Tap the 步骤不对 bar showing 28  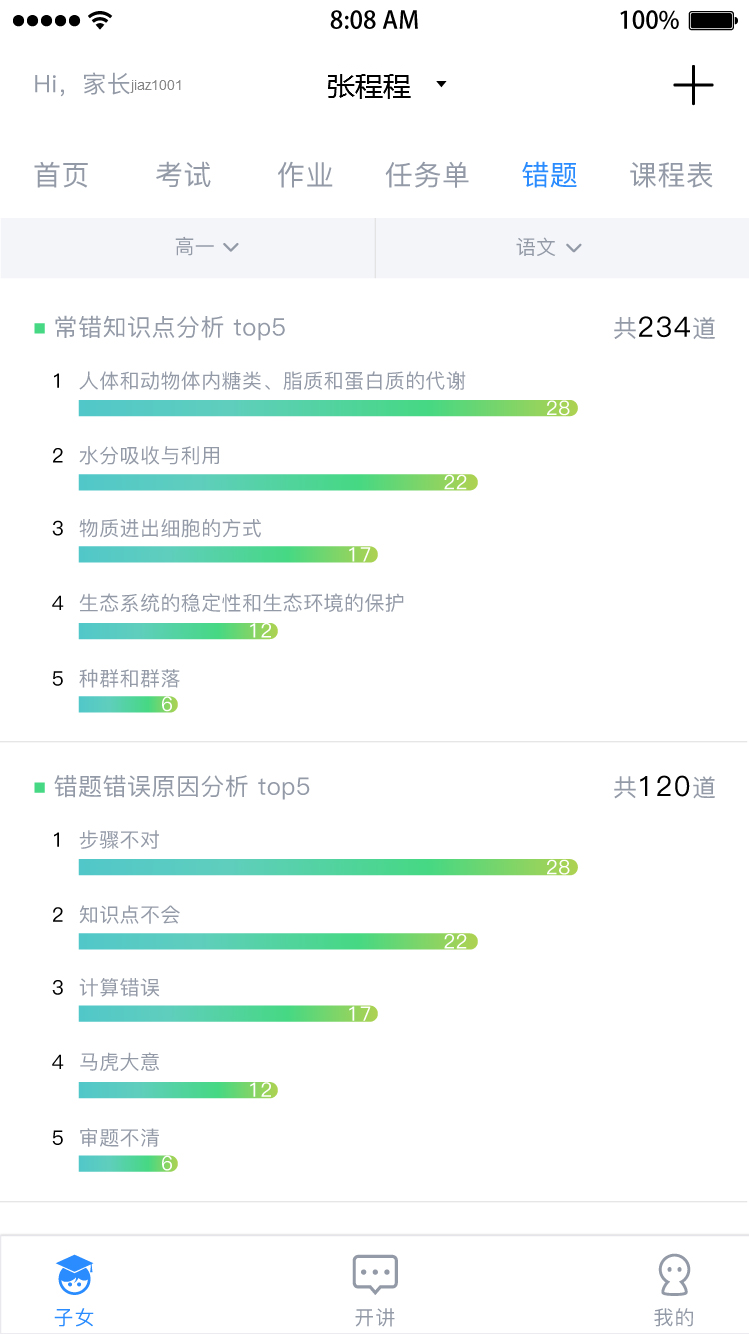[328, 867]
